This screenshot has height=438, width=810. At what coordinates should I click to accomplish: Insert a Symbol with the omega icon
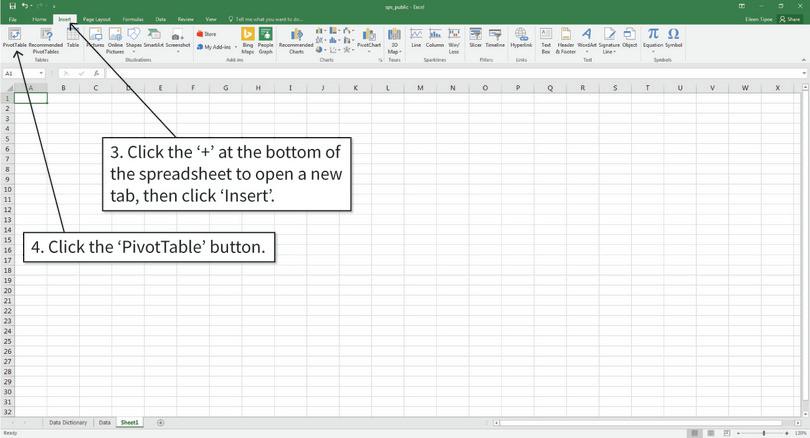674,38
